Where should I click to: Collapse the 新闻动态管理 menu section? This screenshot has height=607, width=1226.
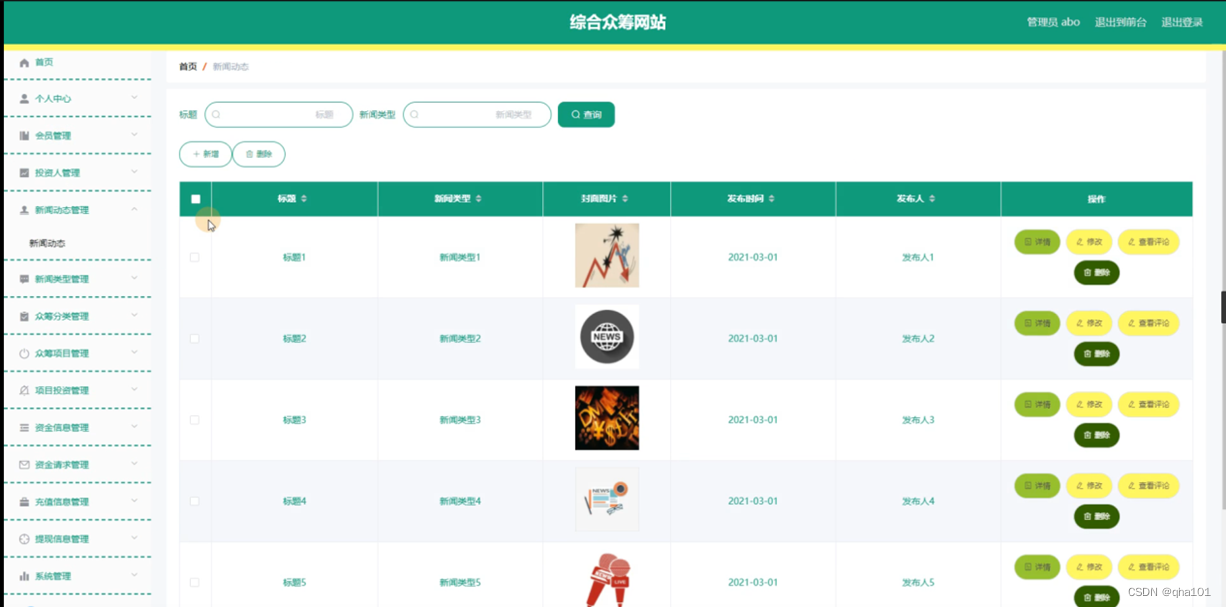[75, 209]
